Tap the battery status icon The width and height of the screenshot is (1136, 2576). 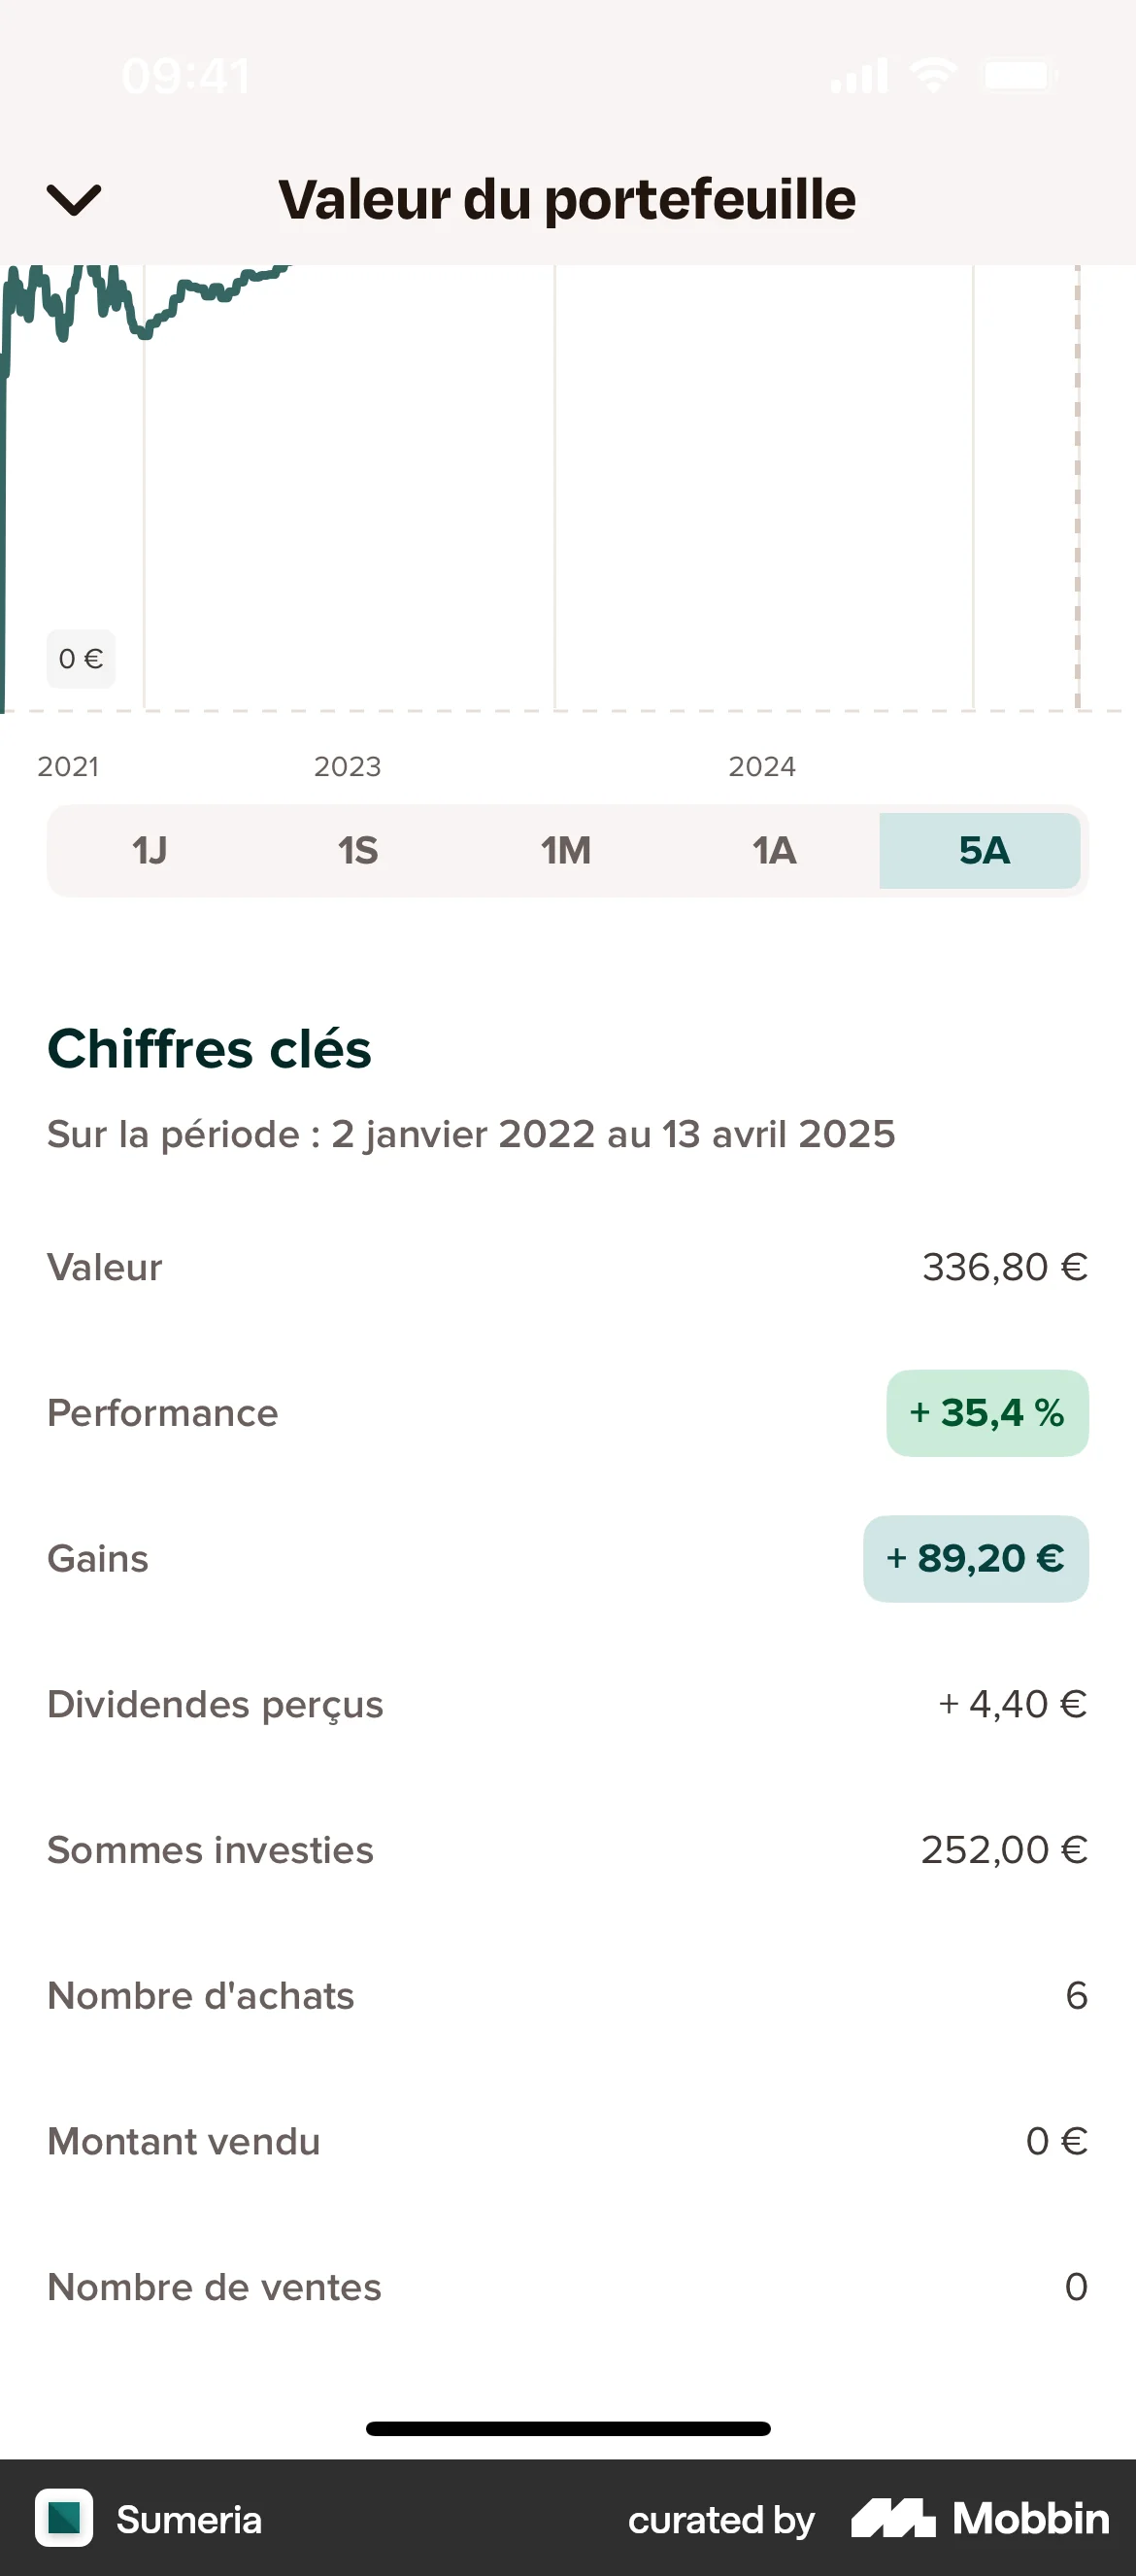point(1020,75)
